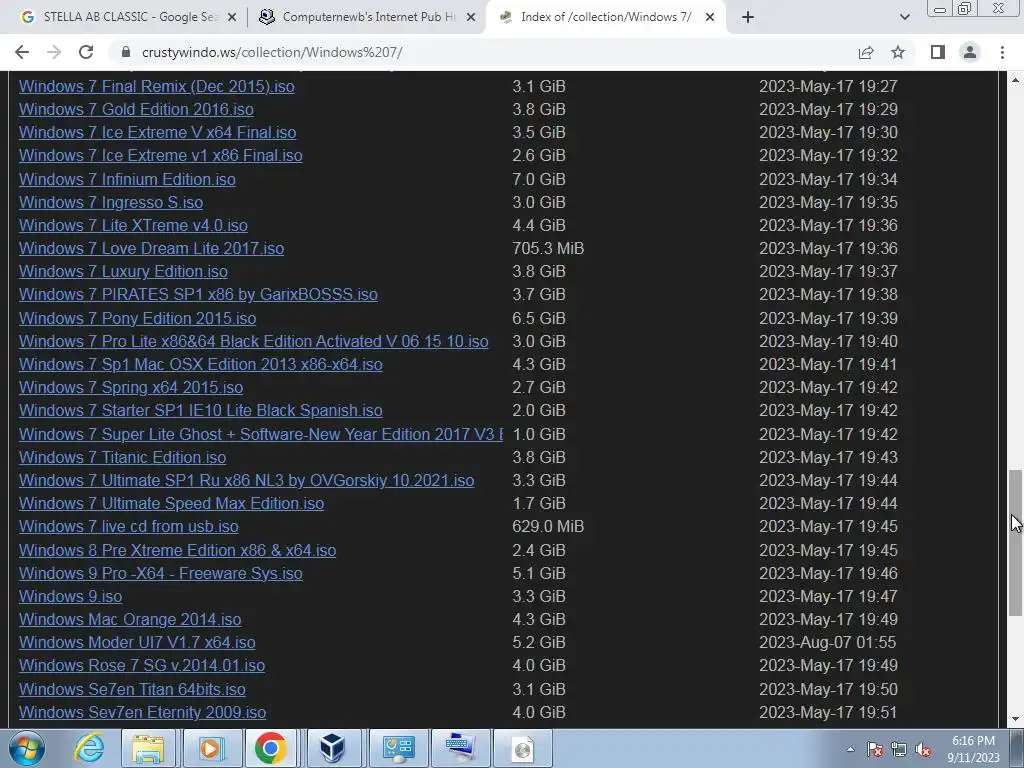
Task: Close the Index of /collection/Windows 7 tab
Action: (710, 18)
